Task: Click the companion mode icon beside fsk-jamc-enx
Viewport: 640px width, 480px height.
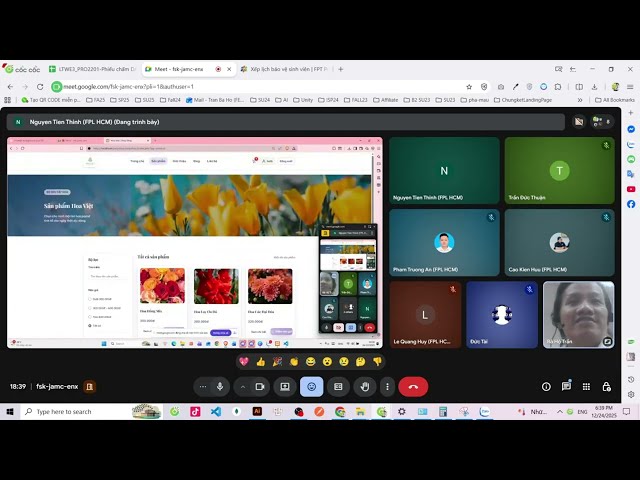Action: (x=89, y=387)
